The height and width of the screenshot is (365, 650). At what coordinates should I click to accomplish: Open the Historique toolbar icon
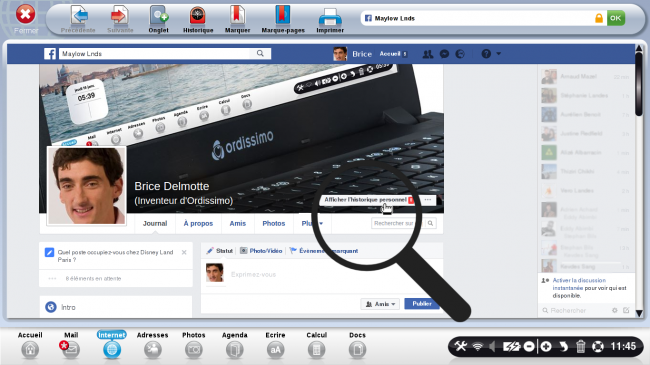(198, 17)
